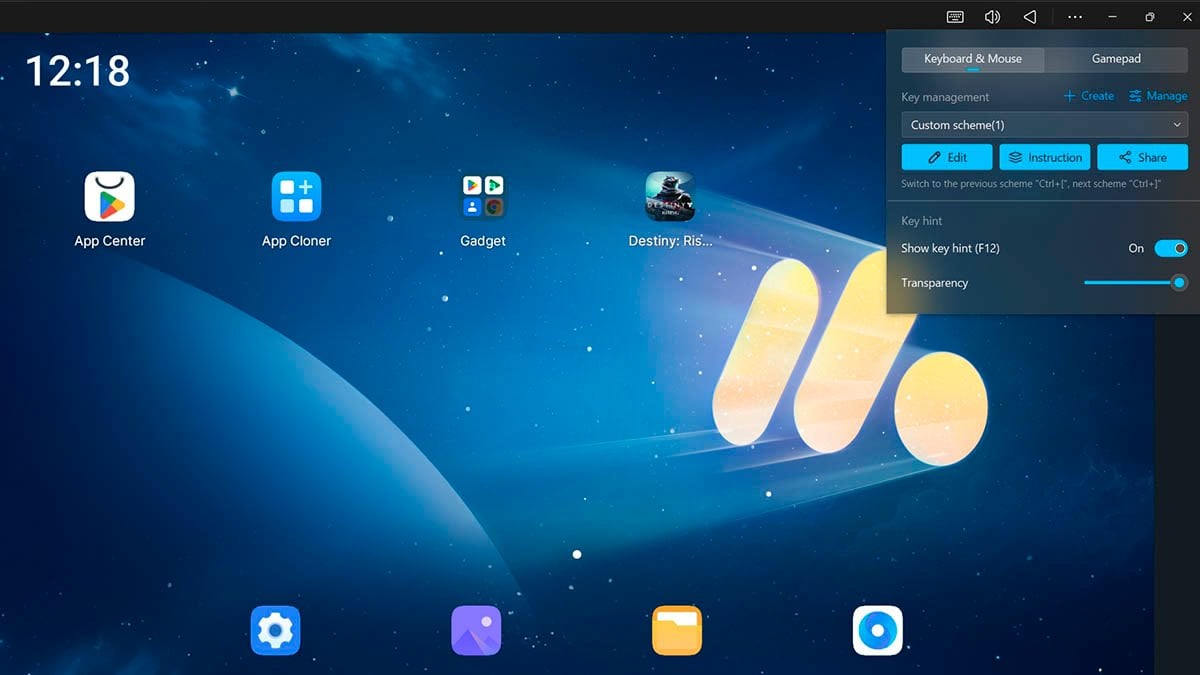Click the Key management label
This screenshot has height=675, width=1200.
(x=945, y=97)
